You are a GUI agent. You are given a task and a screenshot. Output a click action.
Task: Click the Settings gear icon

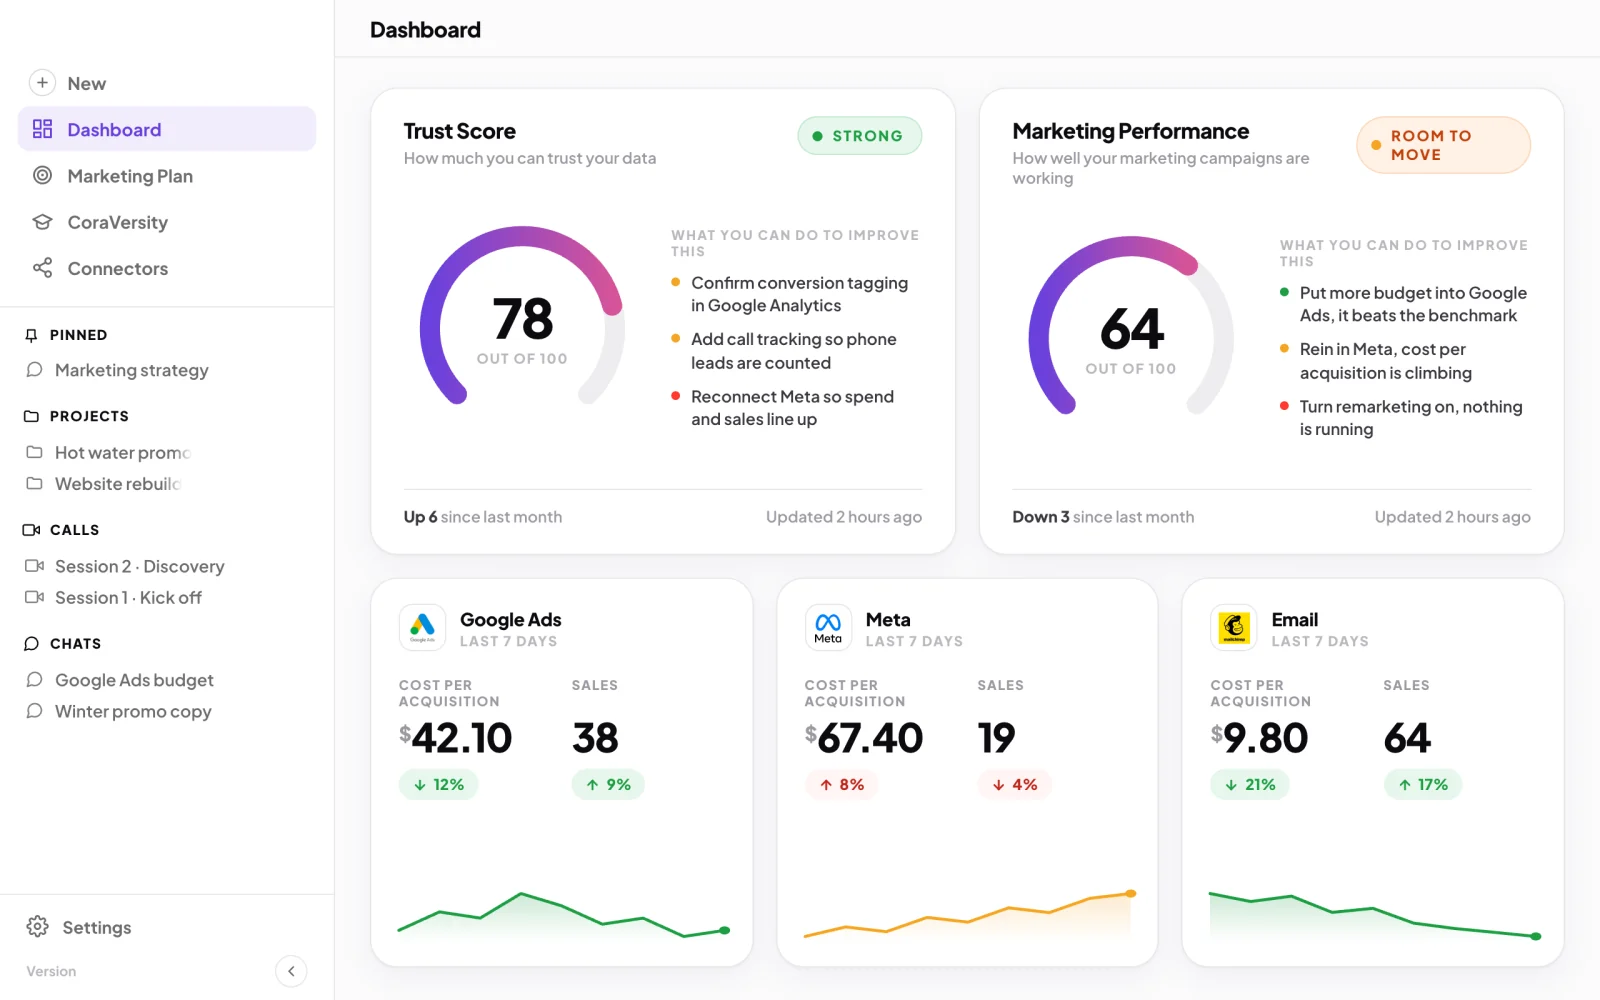click(x=38, y=927)
